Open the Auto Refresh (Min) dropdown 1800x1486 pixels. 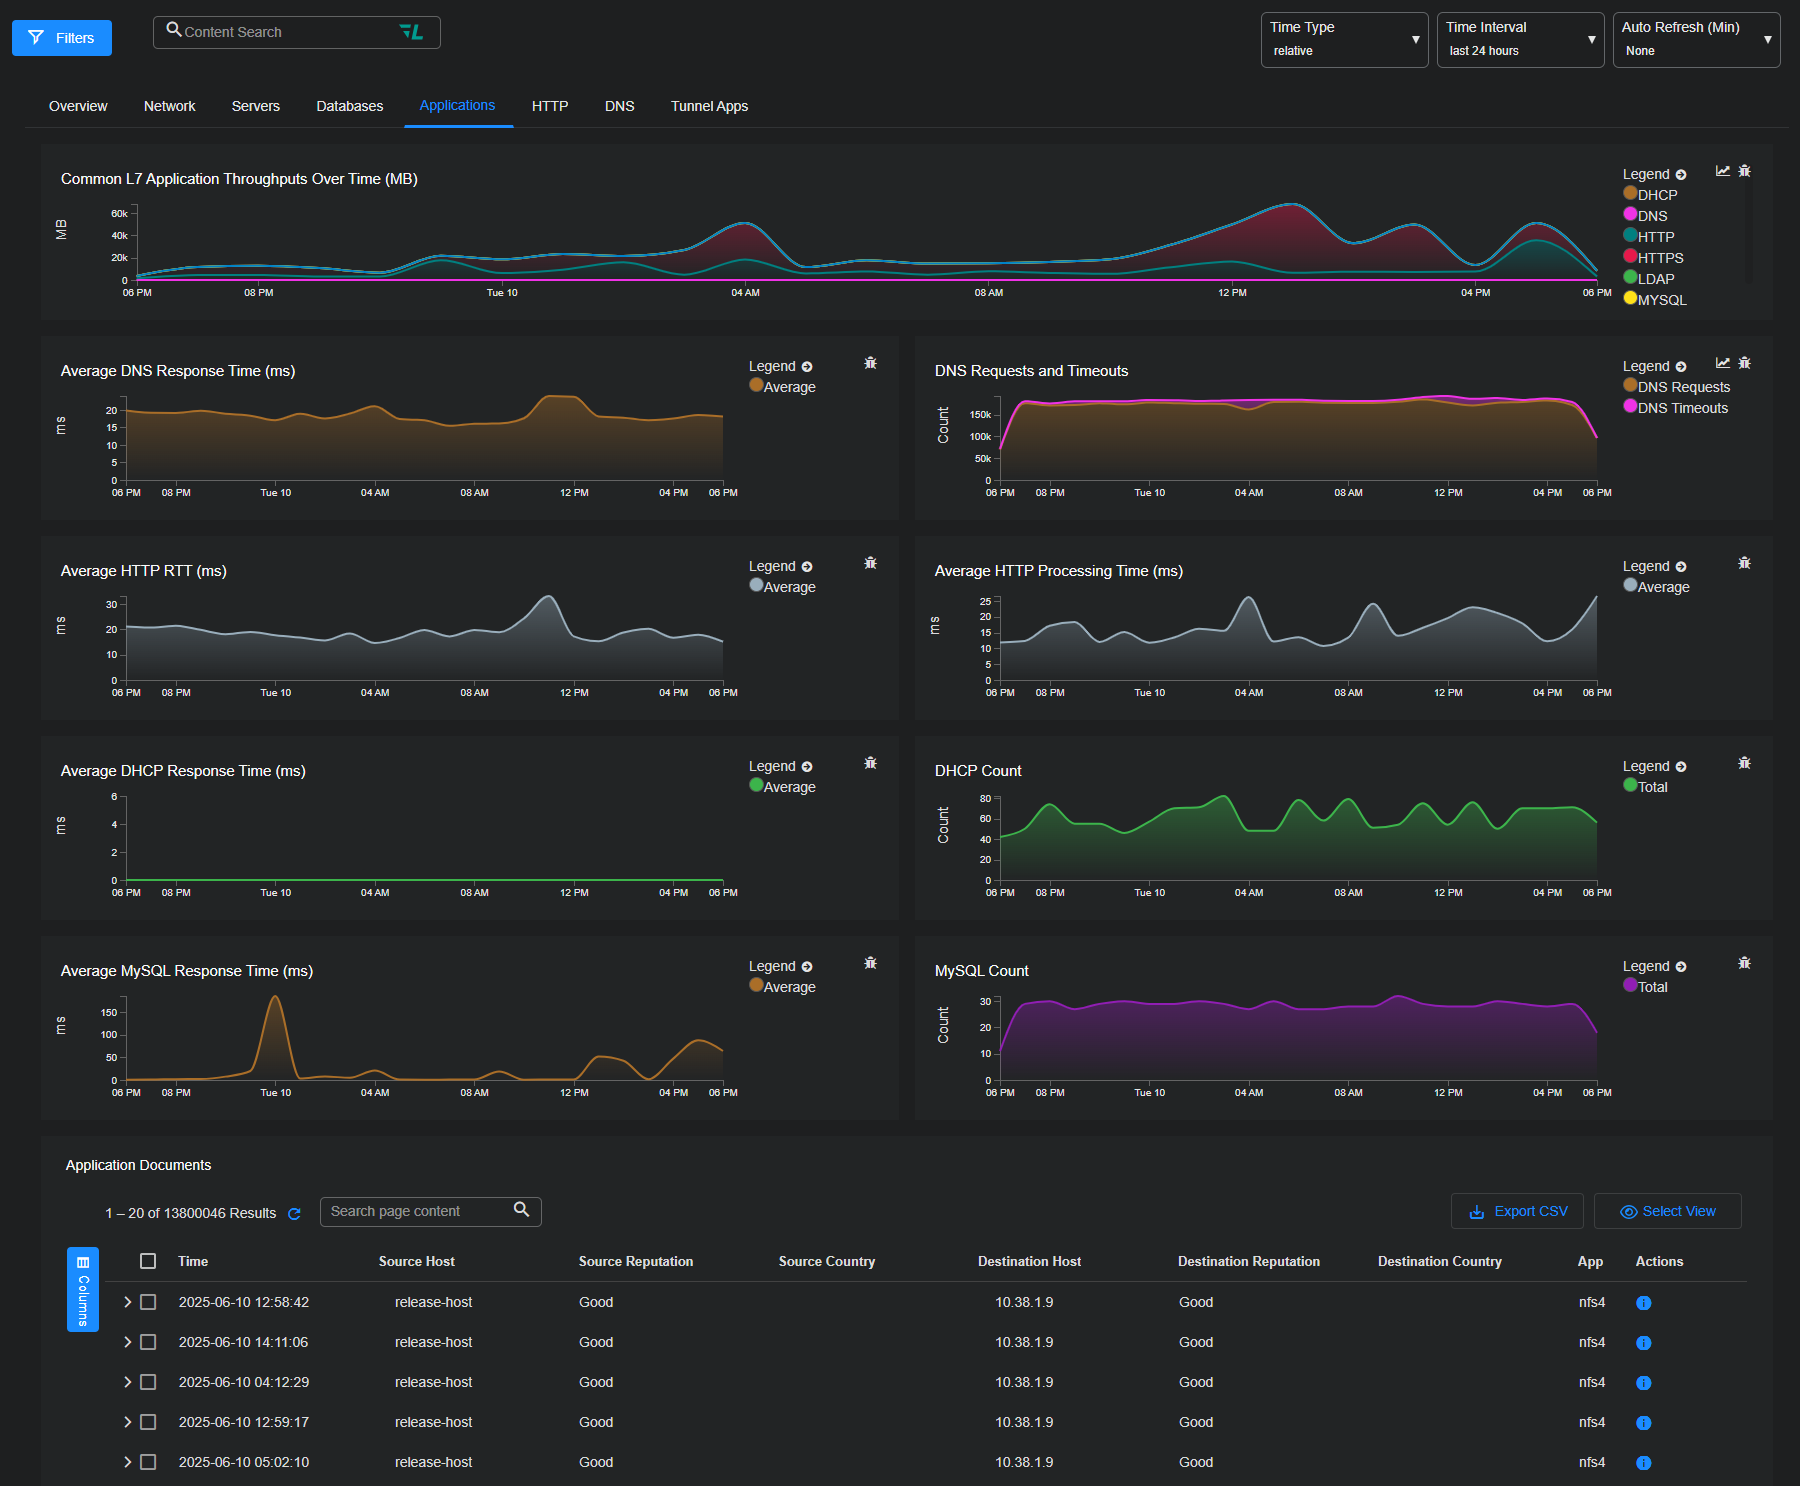(1695, 40)
